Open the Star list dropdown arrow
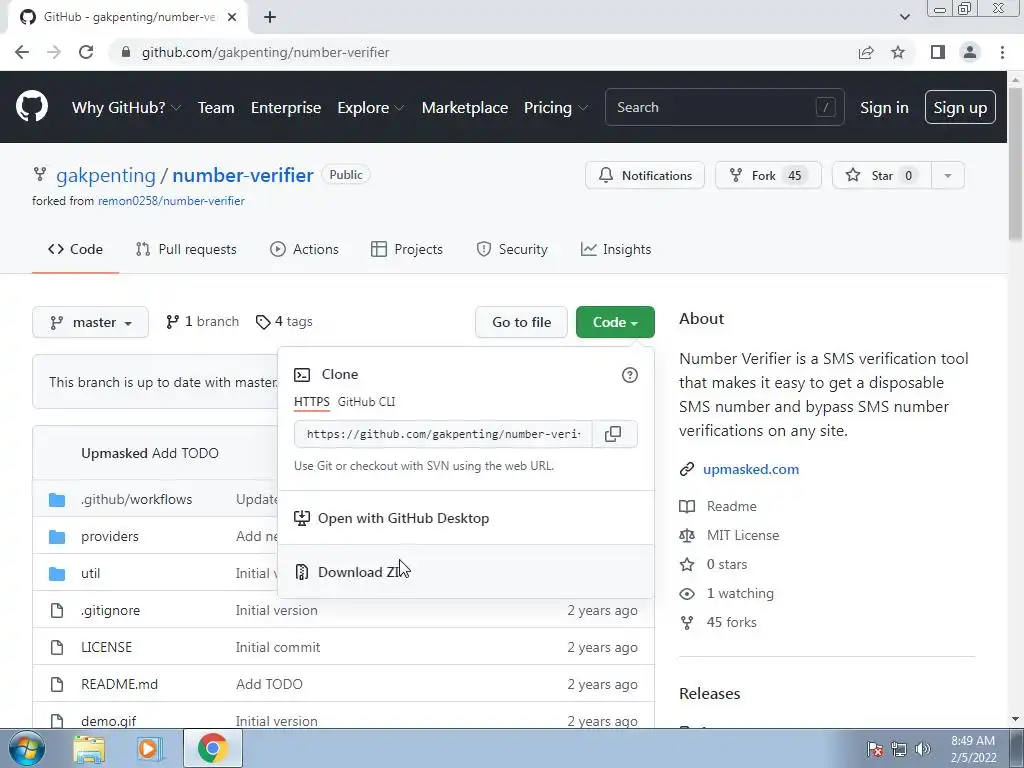The width and height of the screenshot is (1024, 768). [x=948, y=175]
